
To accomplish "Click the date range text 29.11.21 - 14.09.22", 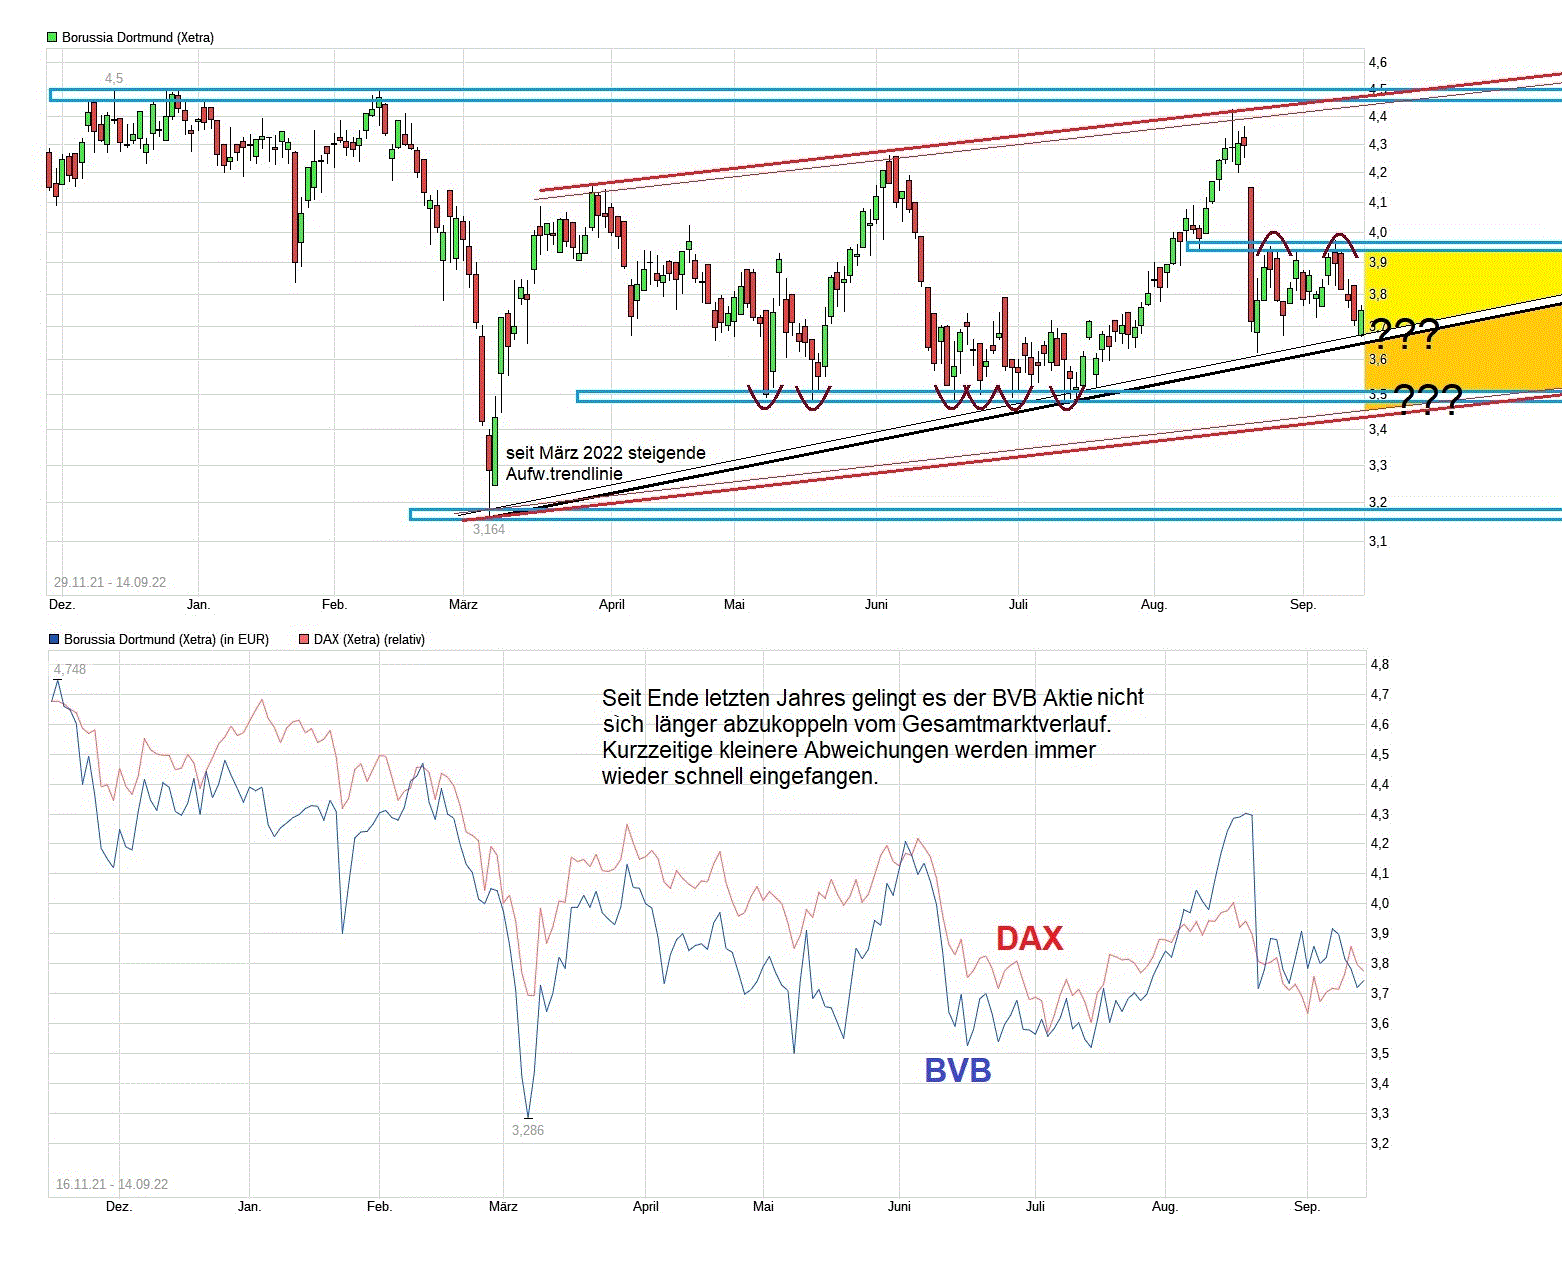I will coord(108,582).
